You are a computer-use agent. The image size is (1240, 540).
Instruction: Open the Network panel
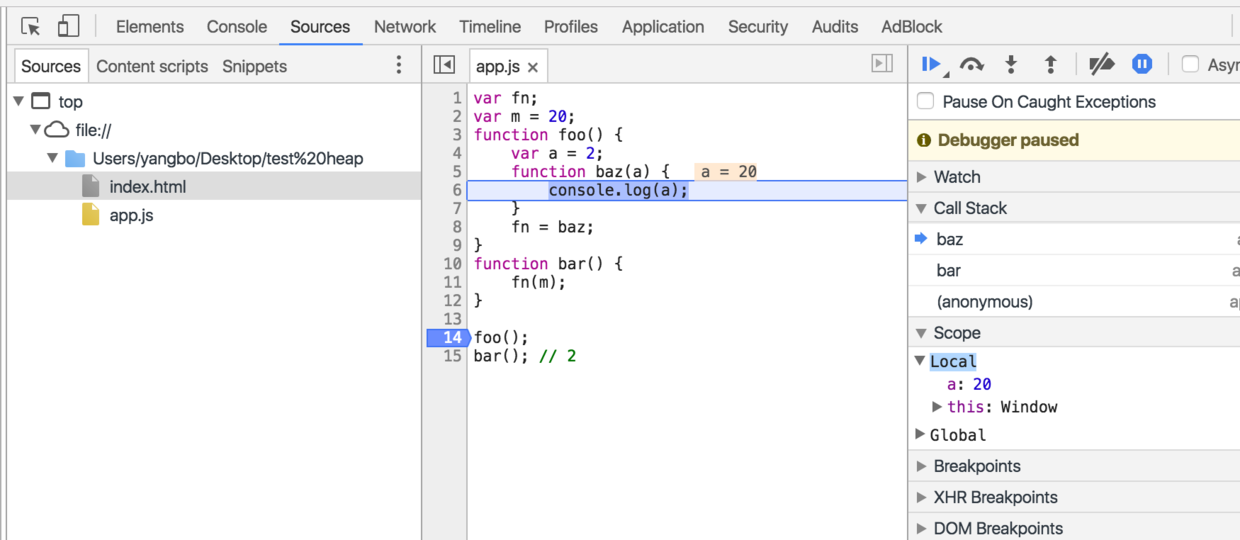[x=405, y=27]
